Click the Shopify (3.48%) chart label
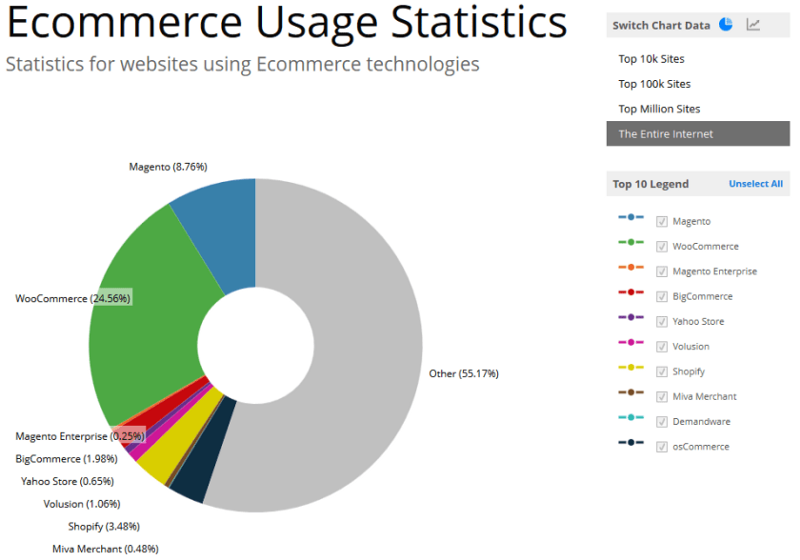 (104, 526)
